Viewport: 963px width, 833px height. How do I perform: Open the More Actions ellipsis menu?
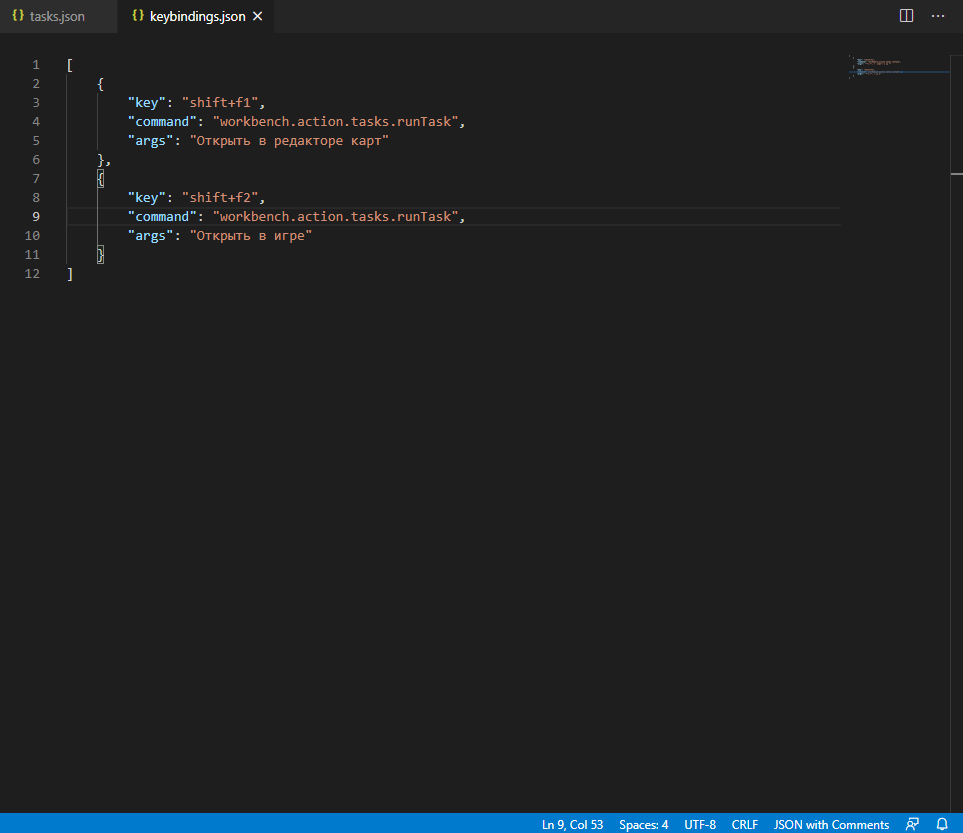(938, 16)
